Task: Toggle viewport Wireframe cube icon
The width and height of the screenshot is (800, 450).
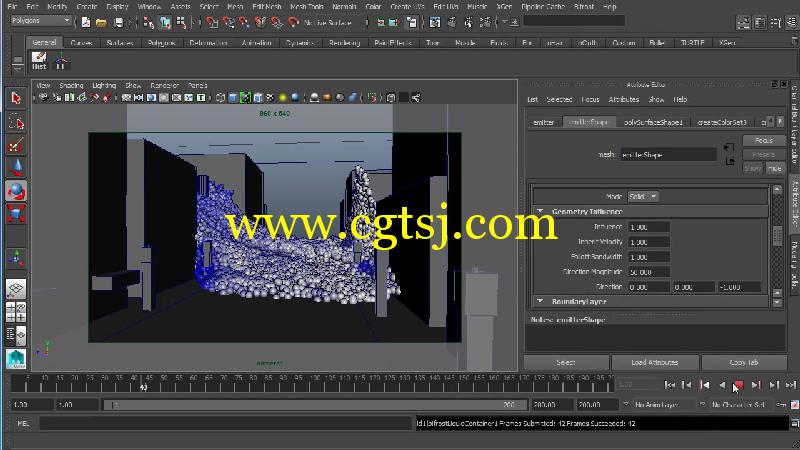Action: point(220,97)
